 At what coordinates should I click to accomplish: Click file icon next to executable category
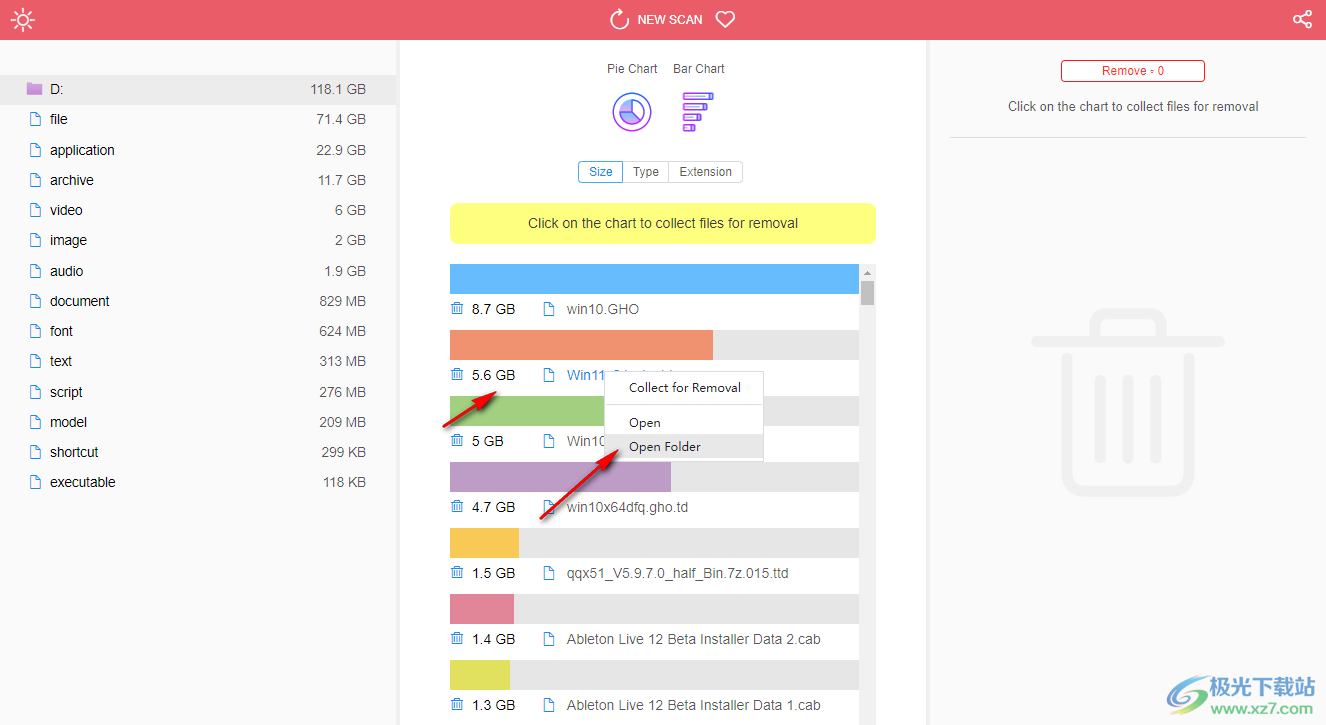pos(35,482)
